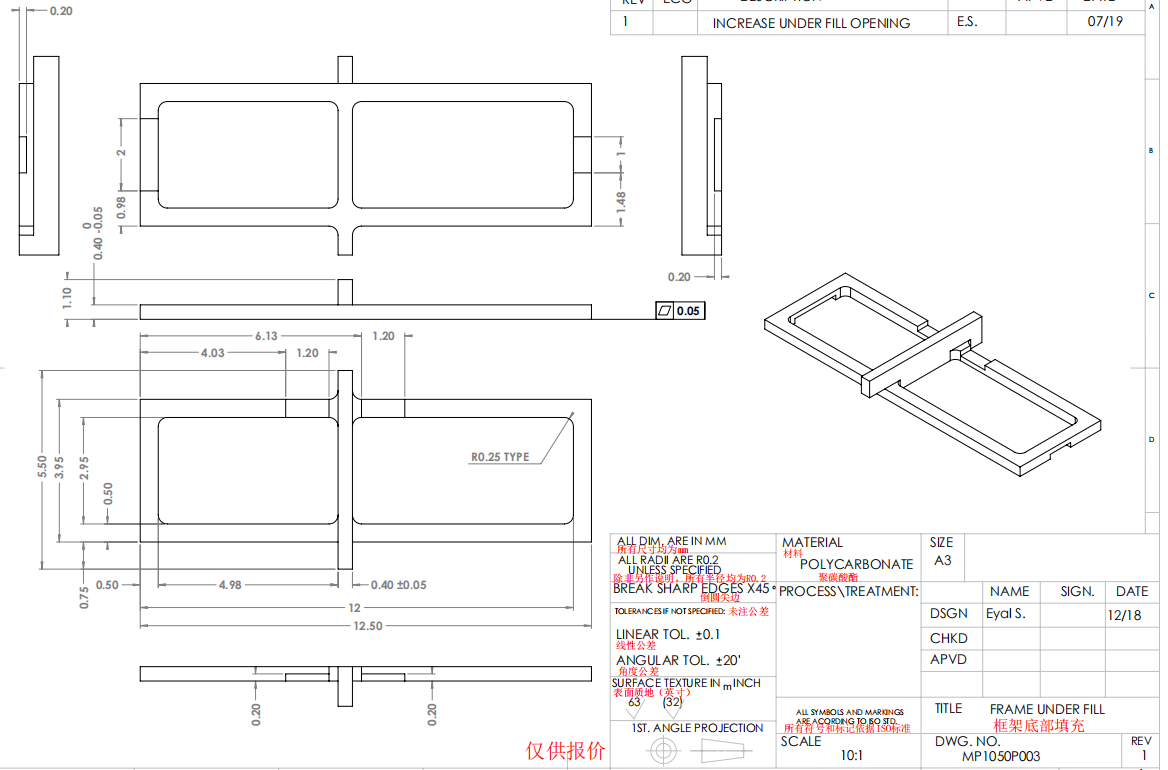Click the 'CHKD' row label
The image size is (1168, 770).
948,638
